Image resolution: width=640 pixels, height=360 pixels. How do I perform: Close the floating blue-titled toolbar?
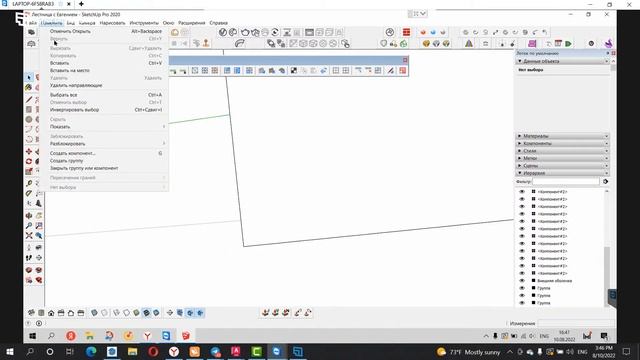click(404, 60)
